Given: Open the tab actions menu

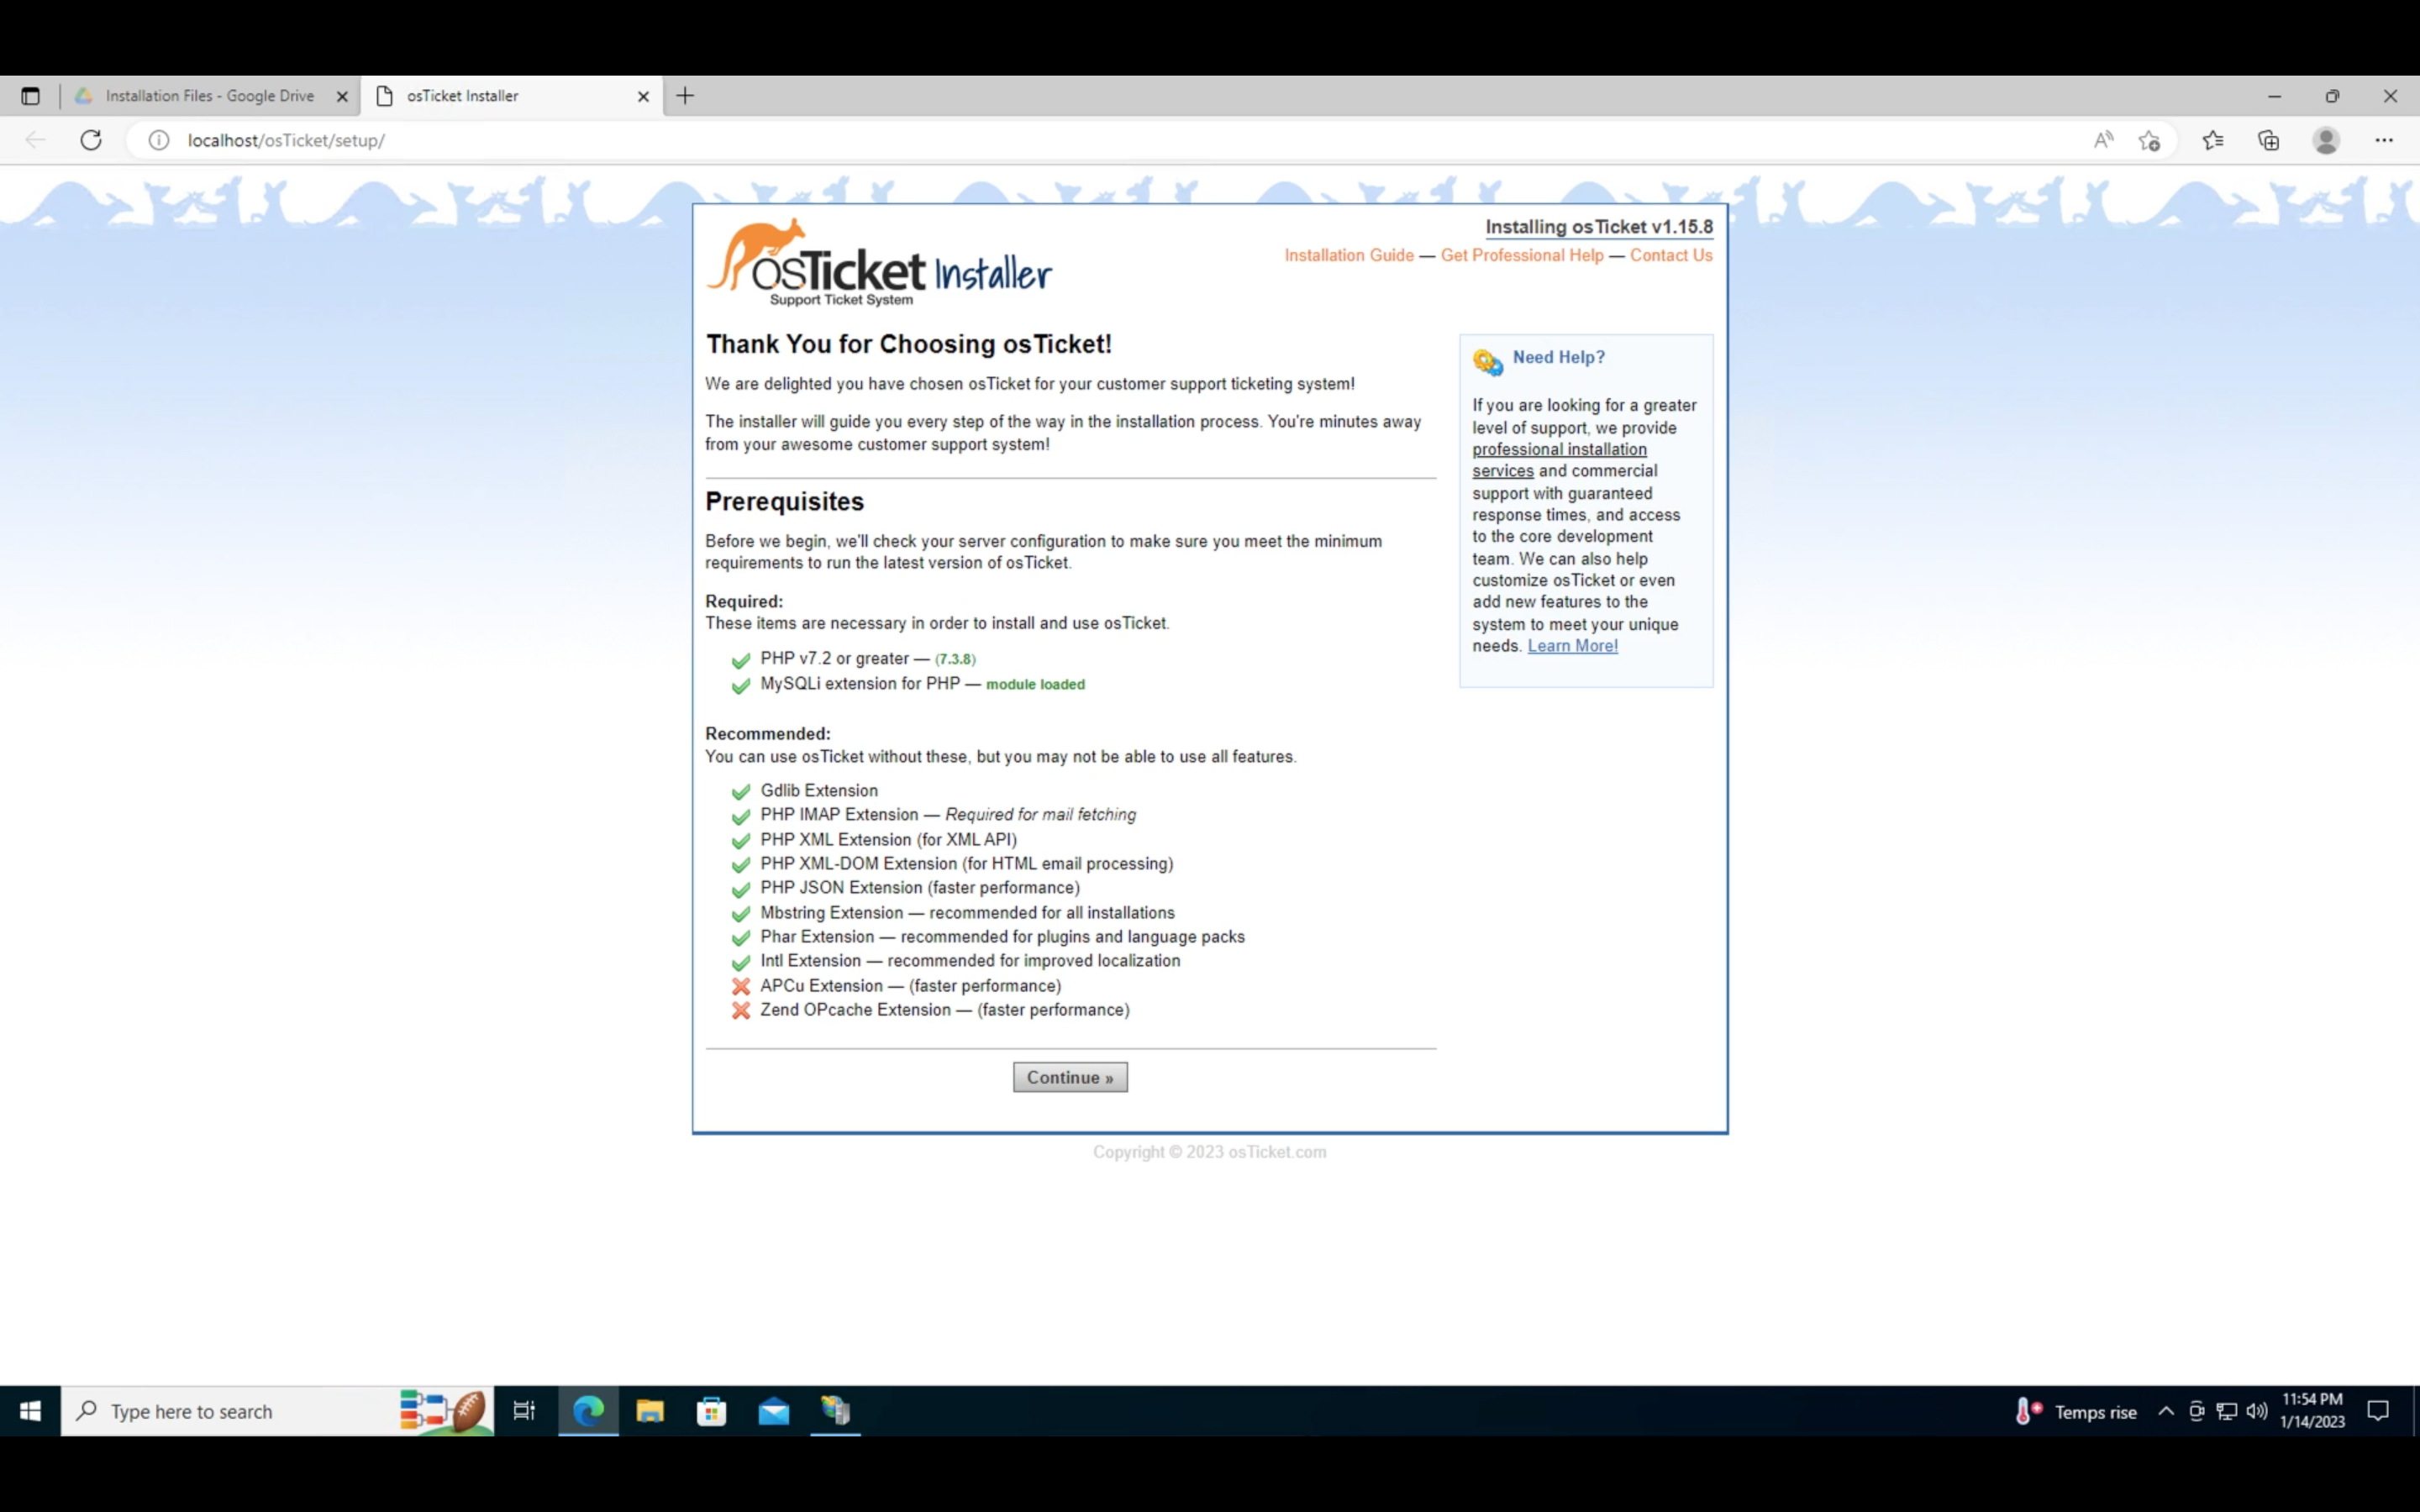Looking at the screenshot, I should pyautogui.click(x=30, y=95).
